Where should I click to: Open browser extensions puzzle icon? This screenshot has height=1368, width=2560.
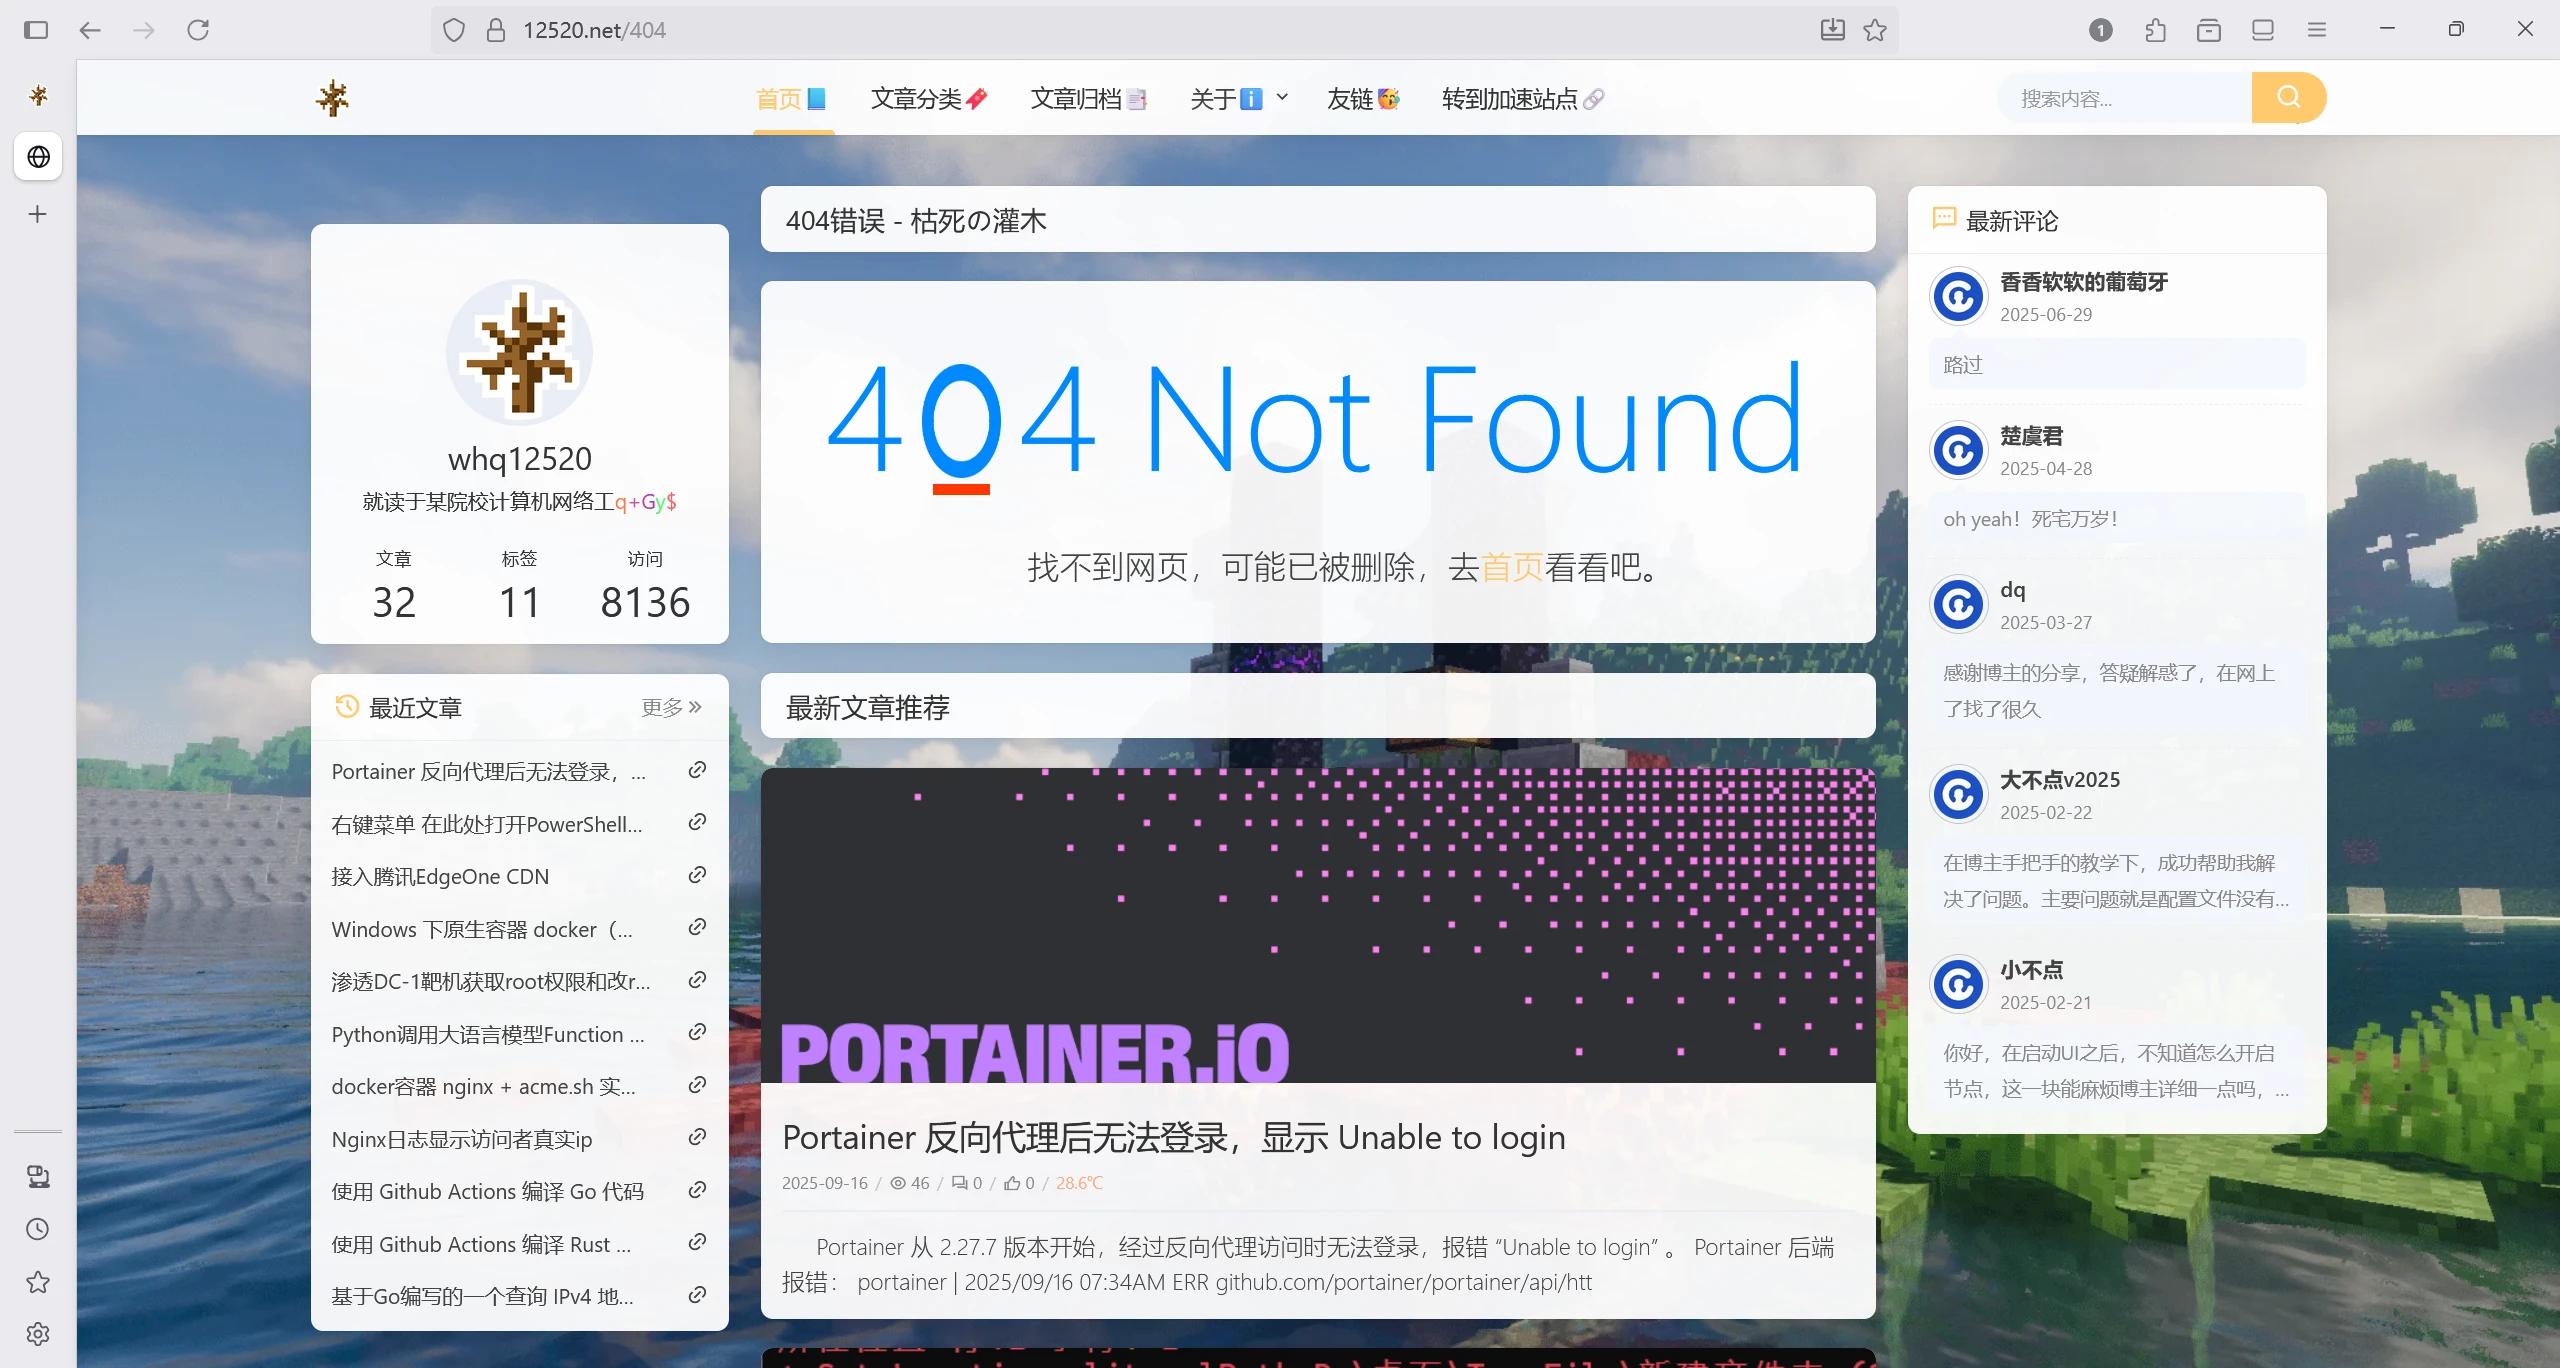coord(2155,30)
